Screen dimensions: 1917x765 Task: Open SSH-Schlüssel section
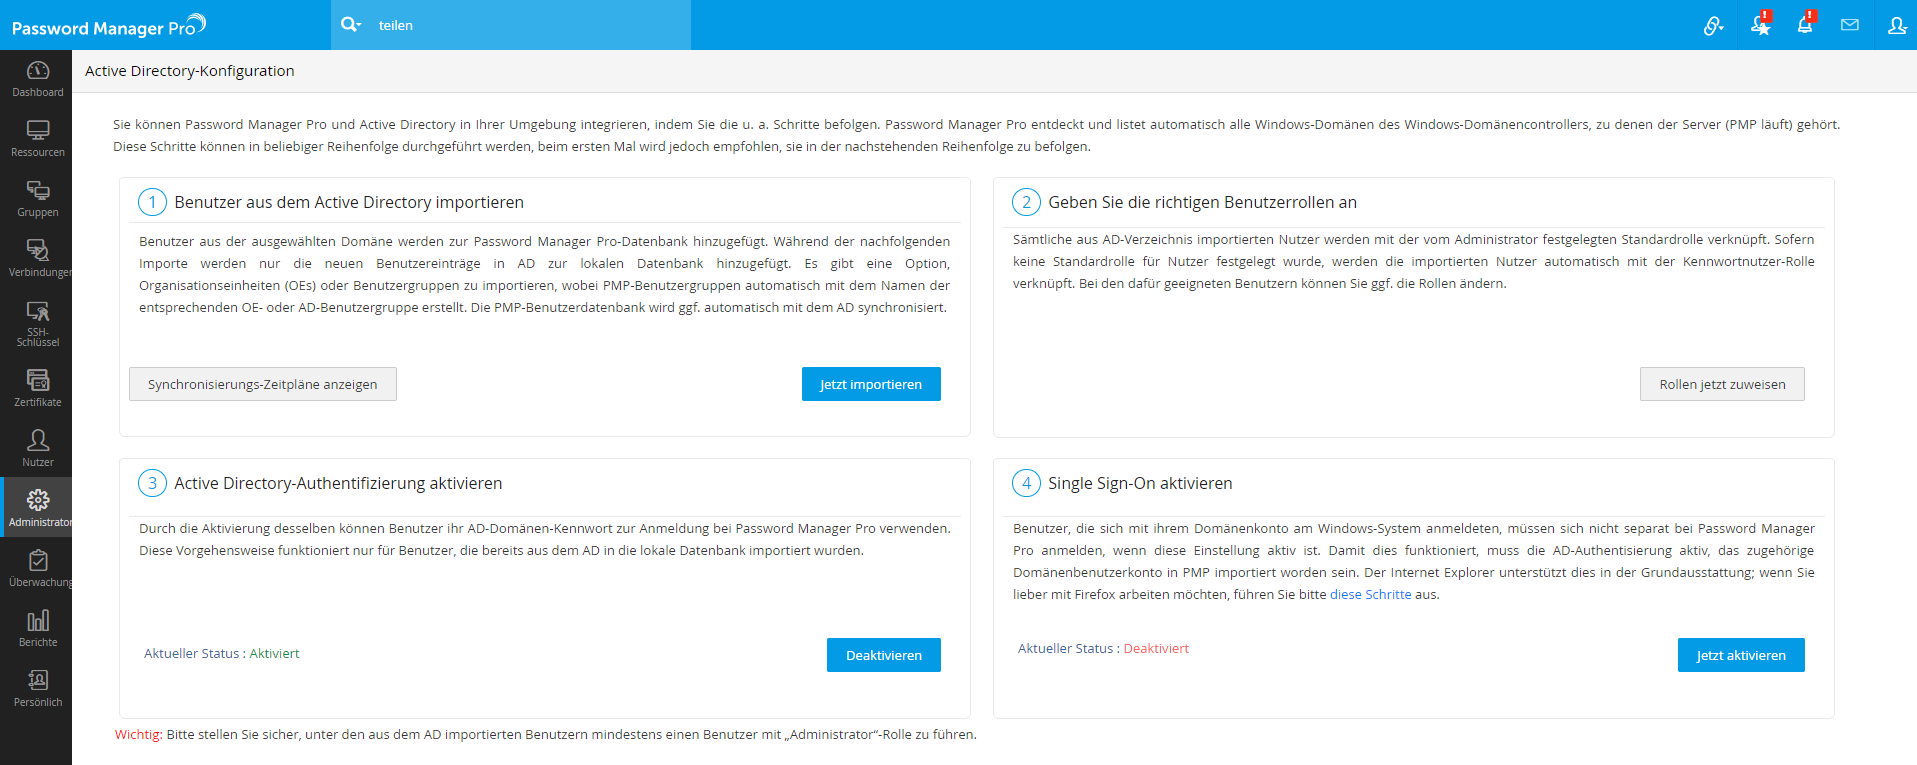(x=38, y=323)
